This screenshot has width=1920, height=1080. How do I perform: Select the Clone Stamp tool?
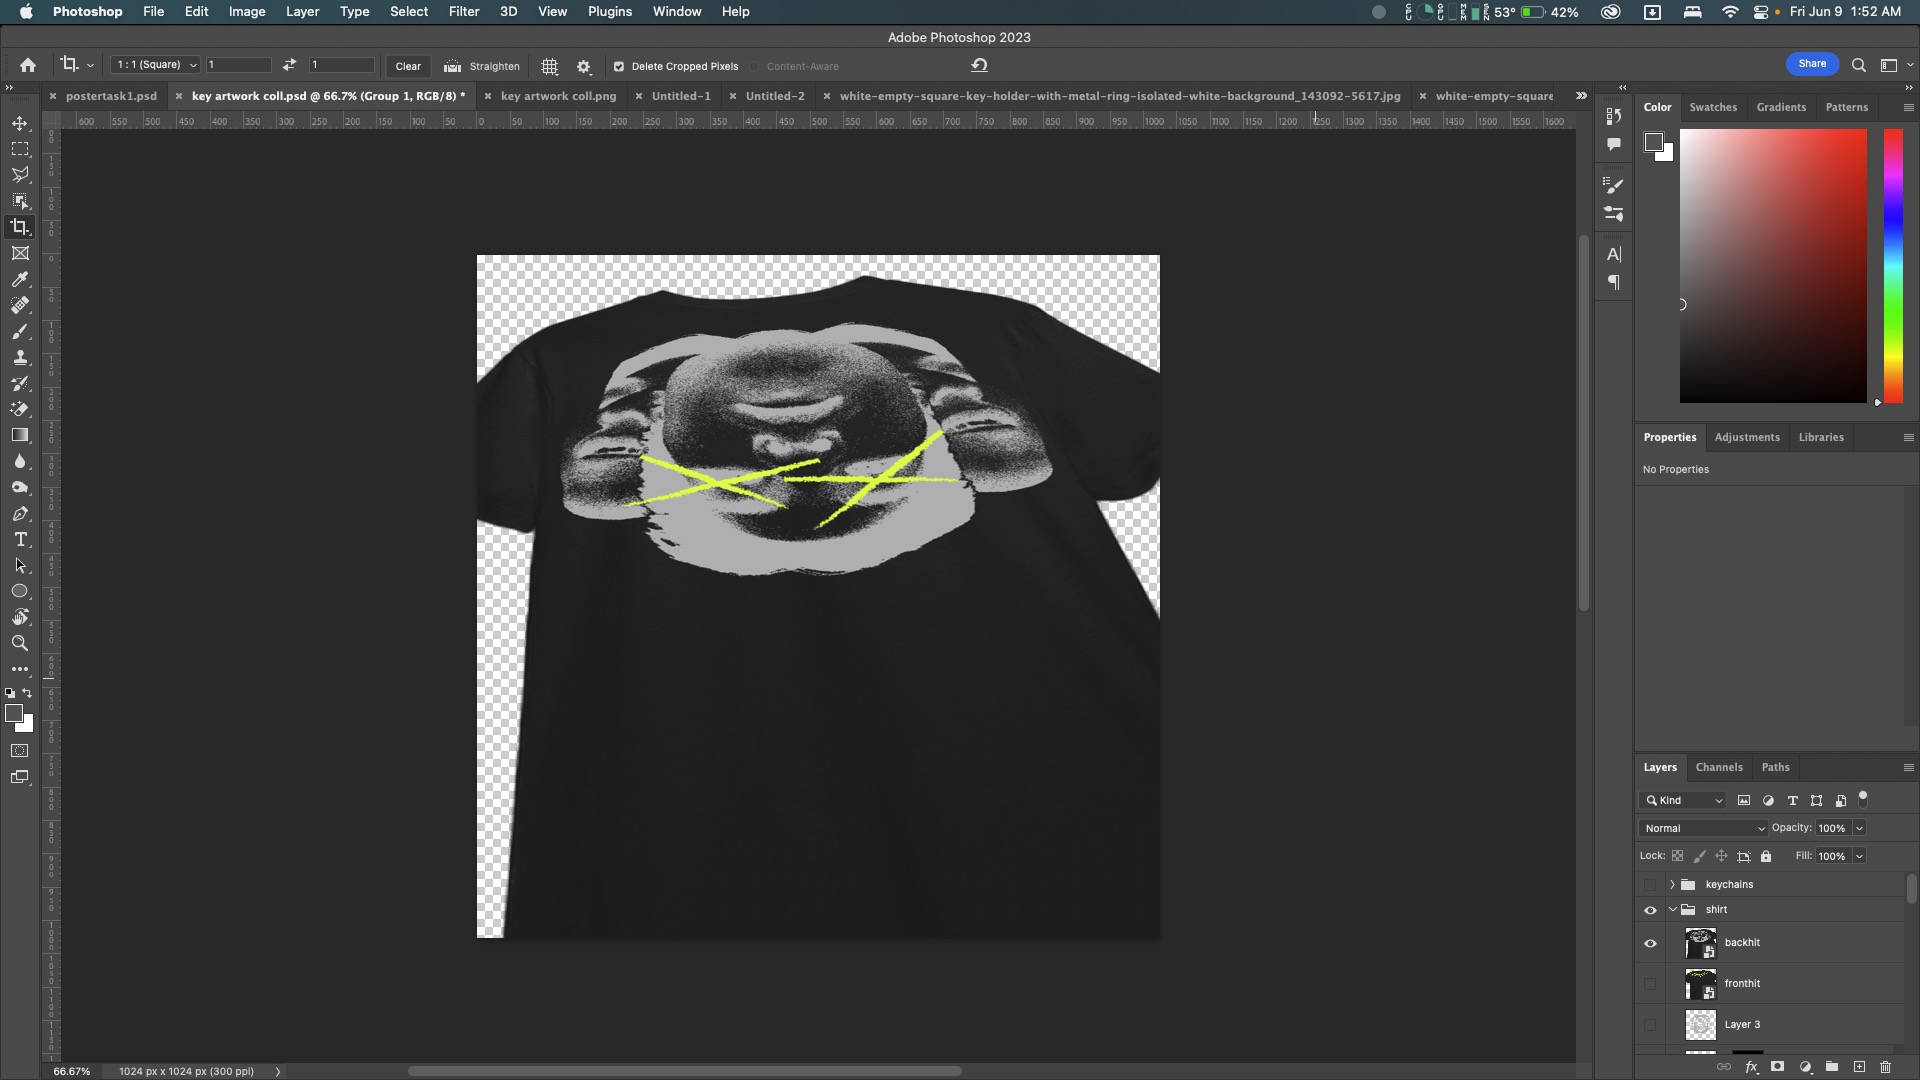click(x=20, y=358)
